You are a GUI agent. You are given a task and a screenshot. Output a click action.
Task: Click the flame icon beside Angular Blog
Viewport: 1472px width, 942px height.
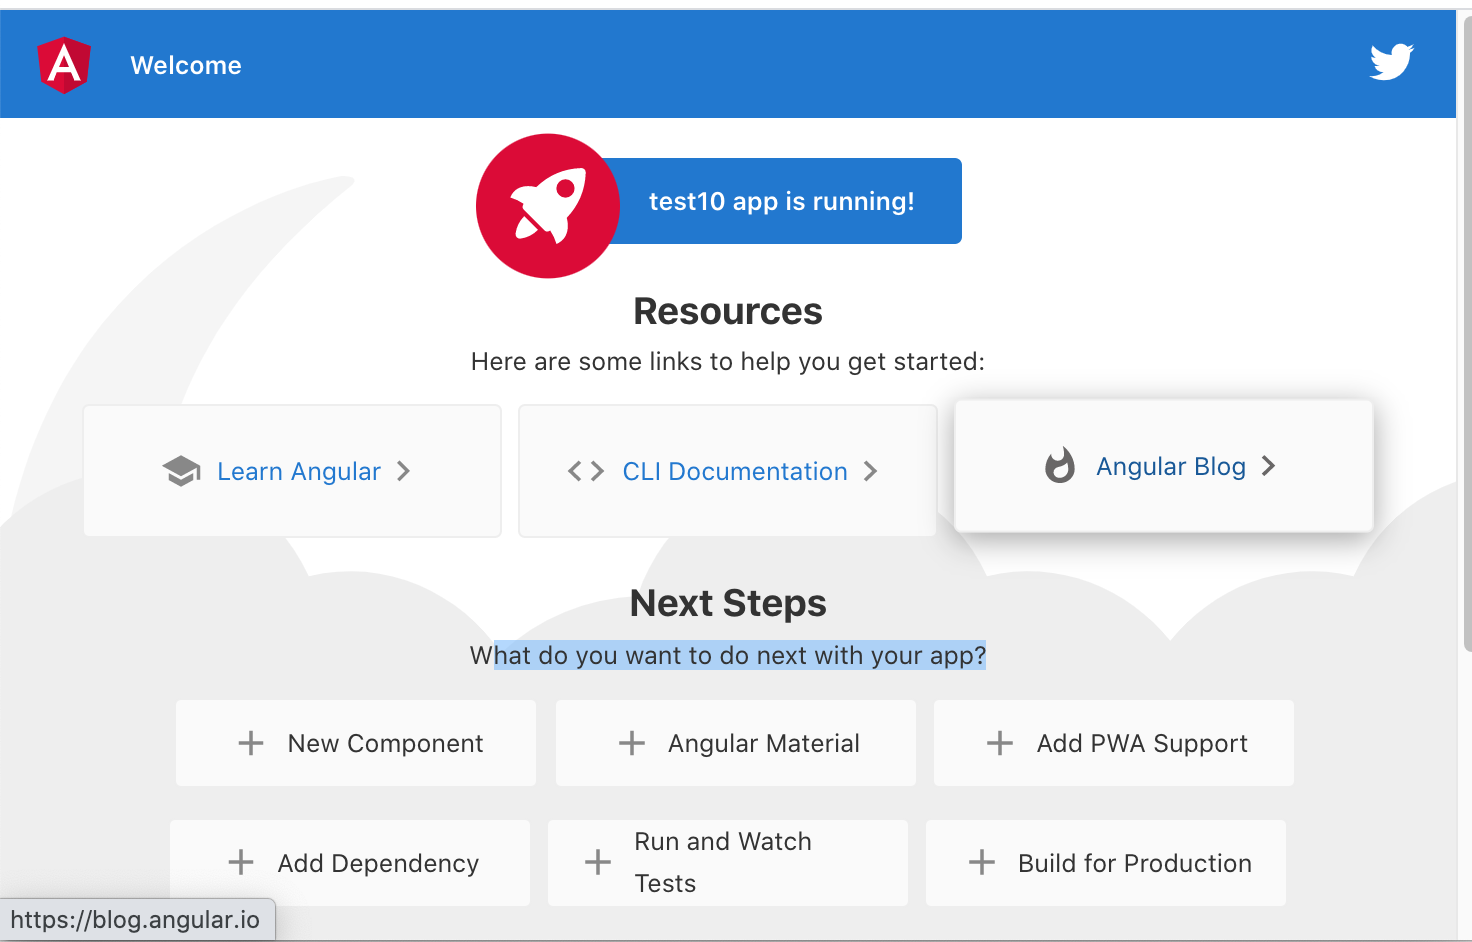pyautogui.click(x=1060, y=465)
